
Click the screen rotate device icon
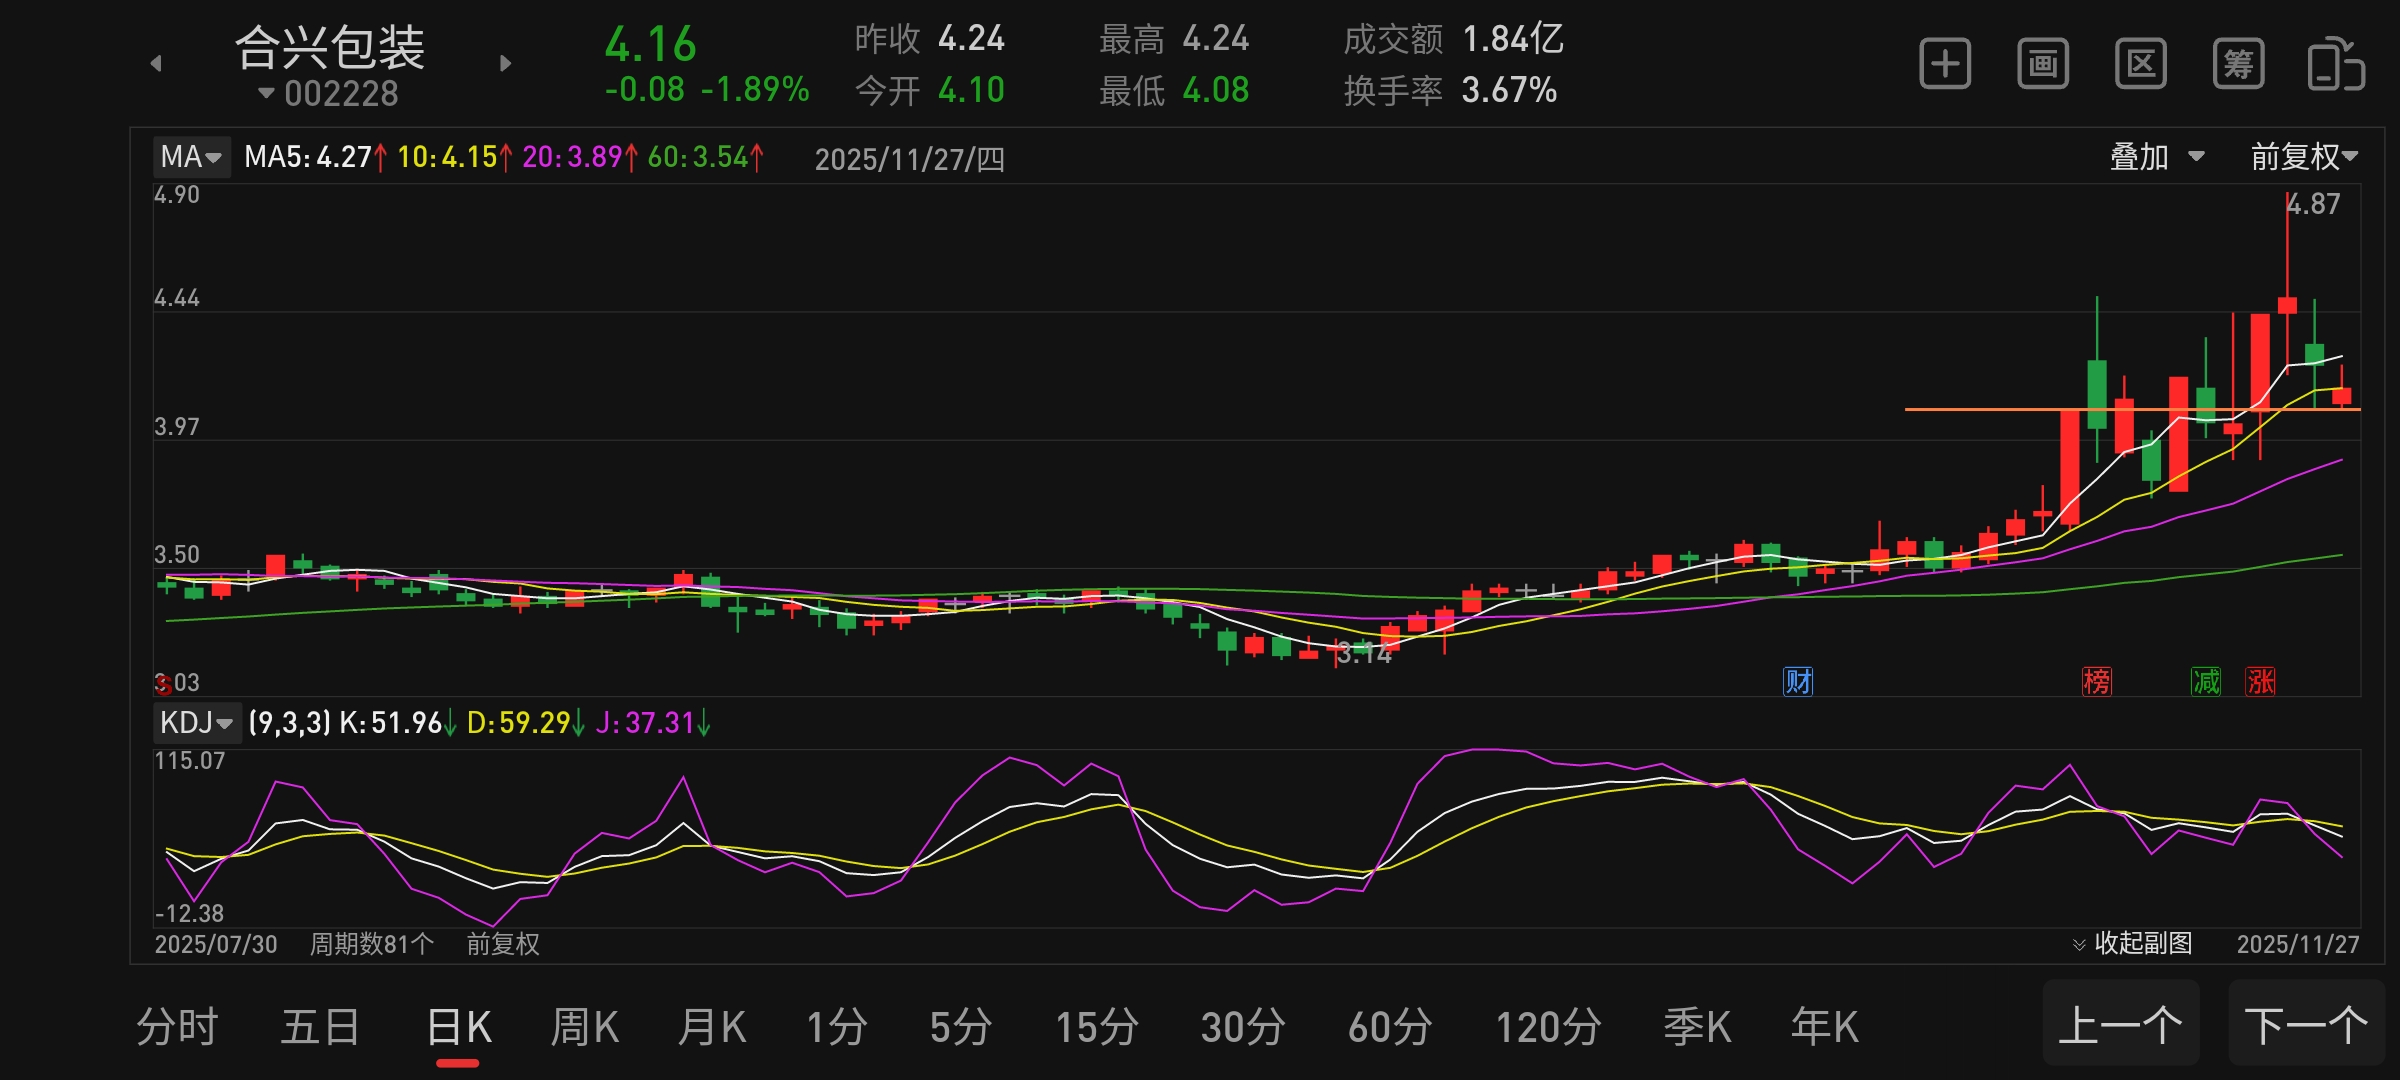pyautogui.click(x=2335, y=65)
